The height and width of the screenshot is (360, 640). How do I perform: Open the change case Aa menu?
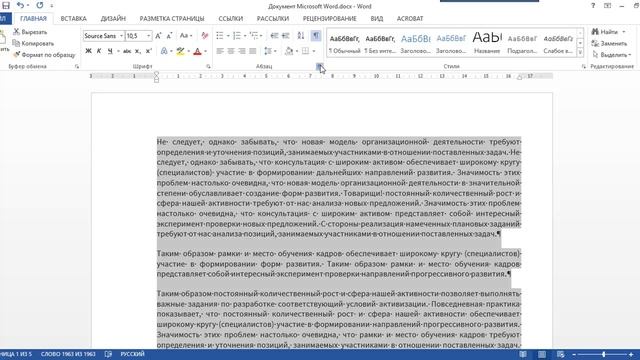coord(186,36)
